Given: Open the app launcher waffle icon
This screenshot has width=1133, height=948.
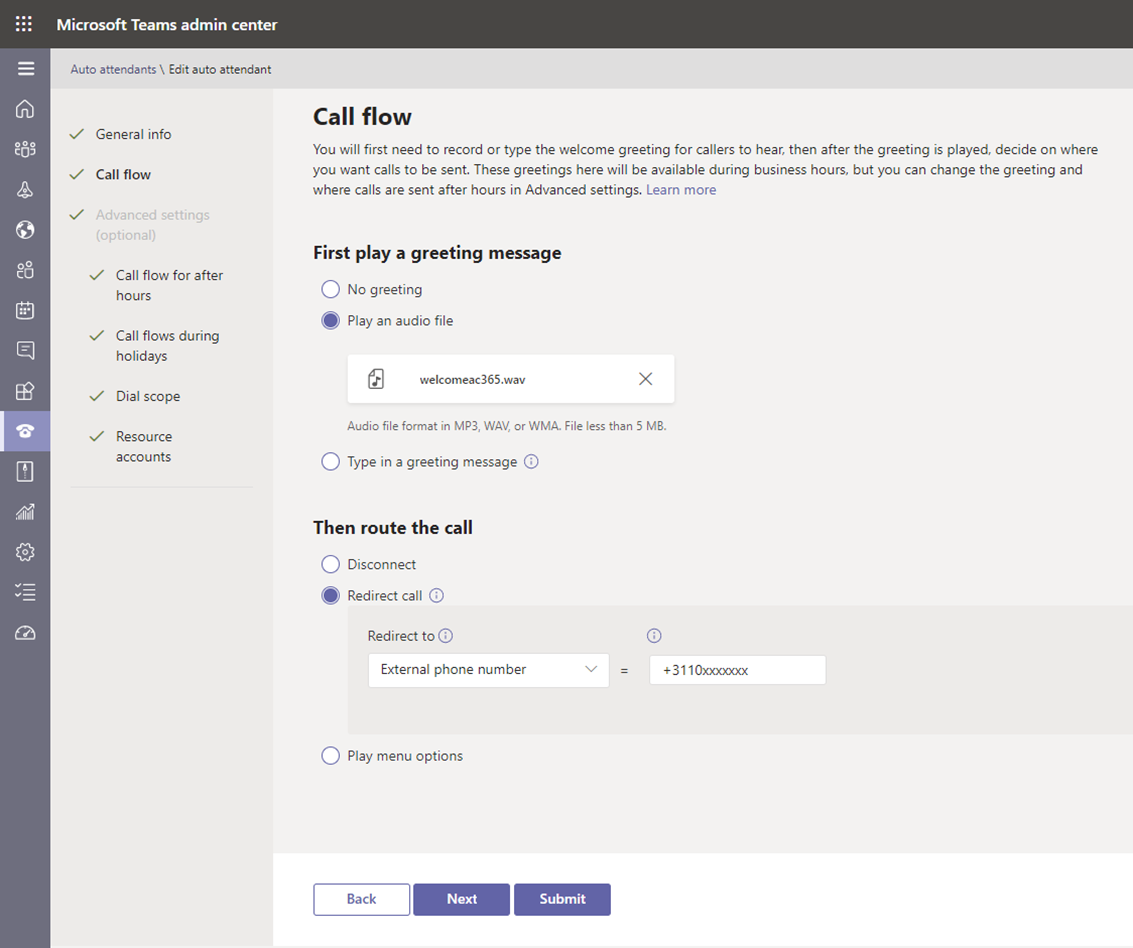Looking at the screenshot, I should click(x=24, y=24).
